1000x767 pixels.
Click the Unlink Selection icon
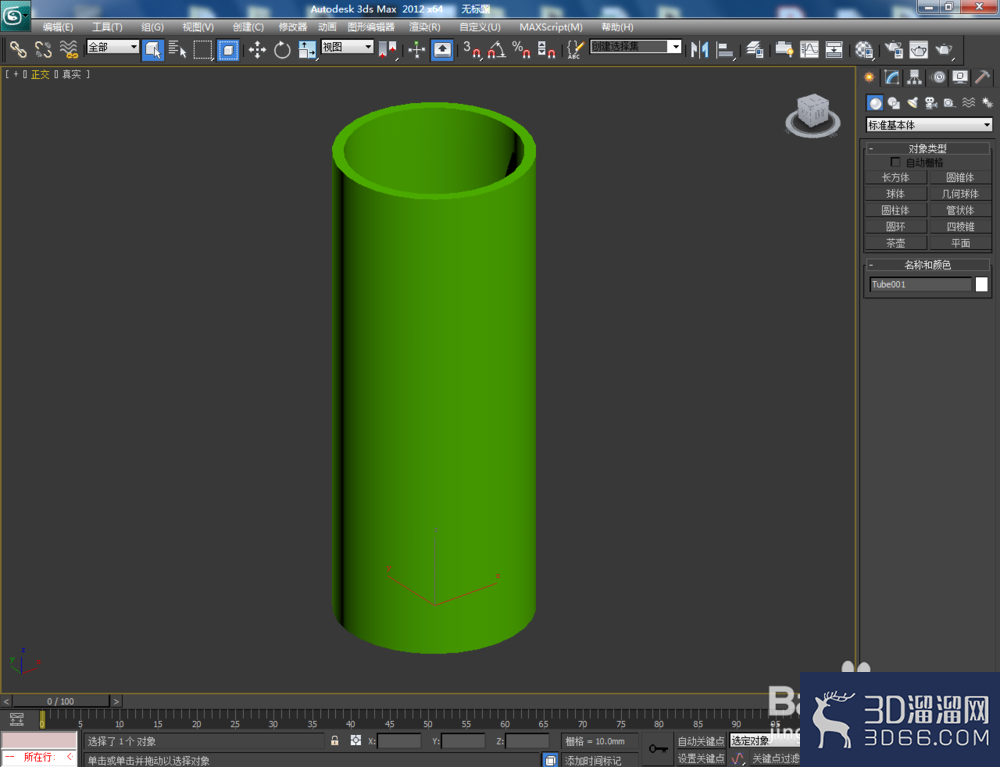(43, 49)
